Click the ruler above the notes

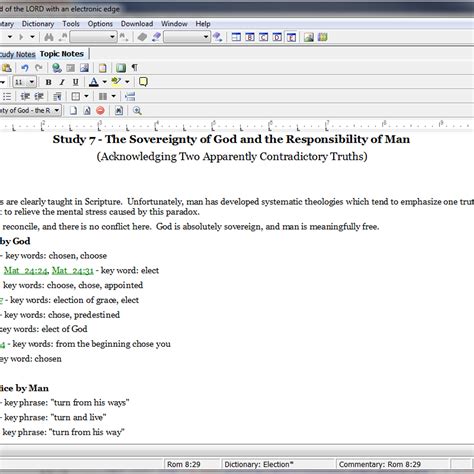[237, 125]
